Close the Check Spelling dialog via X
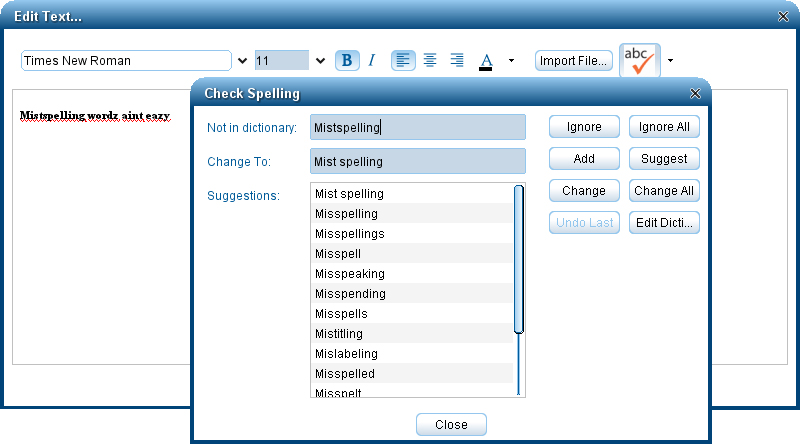Screen dimensions: 800x444 pyautogui.click(x=695, y=93)
